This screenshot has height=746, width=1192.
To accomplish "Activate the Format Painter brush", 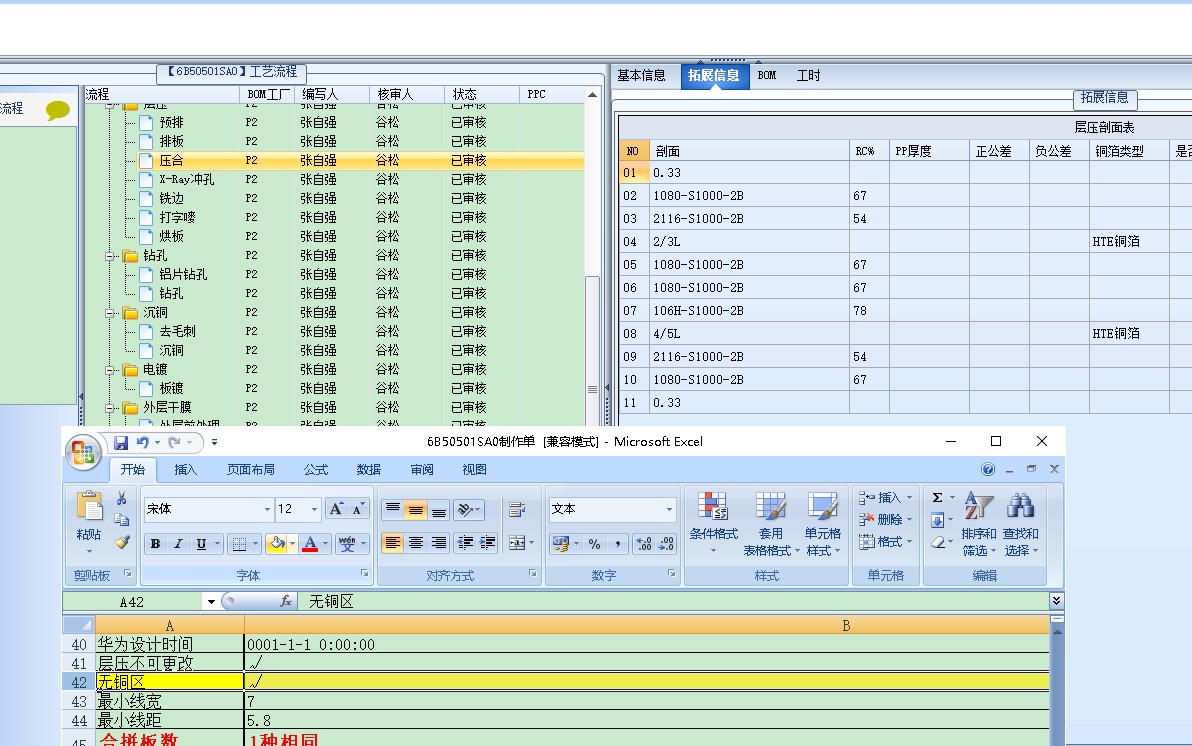I will pos(122,541).
